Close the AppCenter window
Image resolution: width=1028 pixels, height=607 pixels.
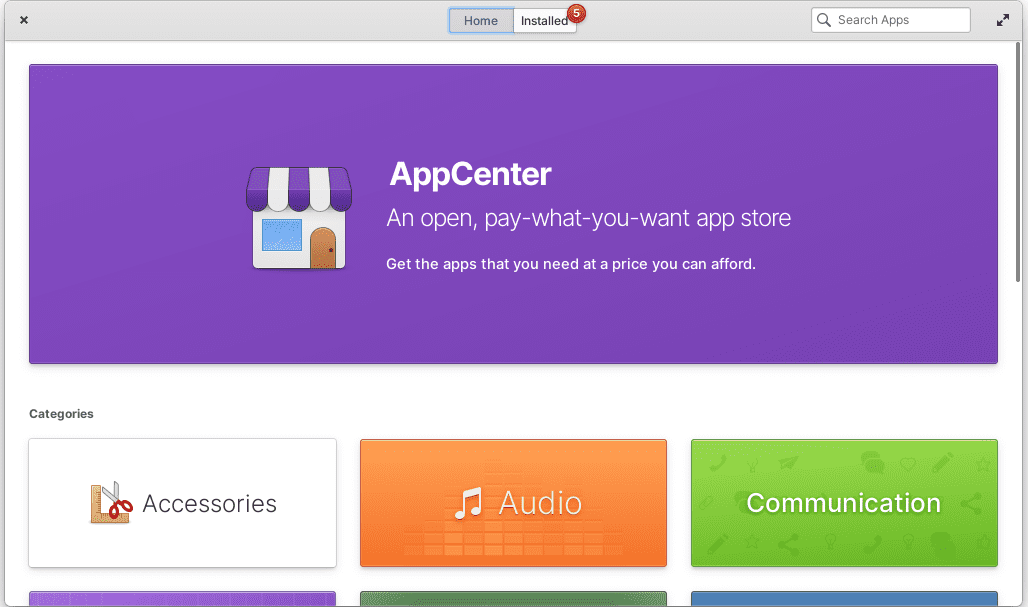(x=24, y=19)
